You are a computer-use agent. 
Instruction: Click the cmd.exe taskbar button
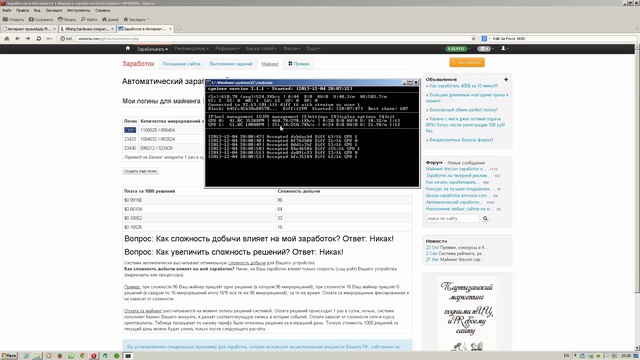(x=128, y=356)
